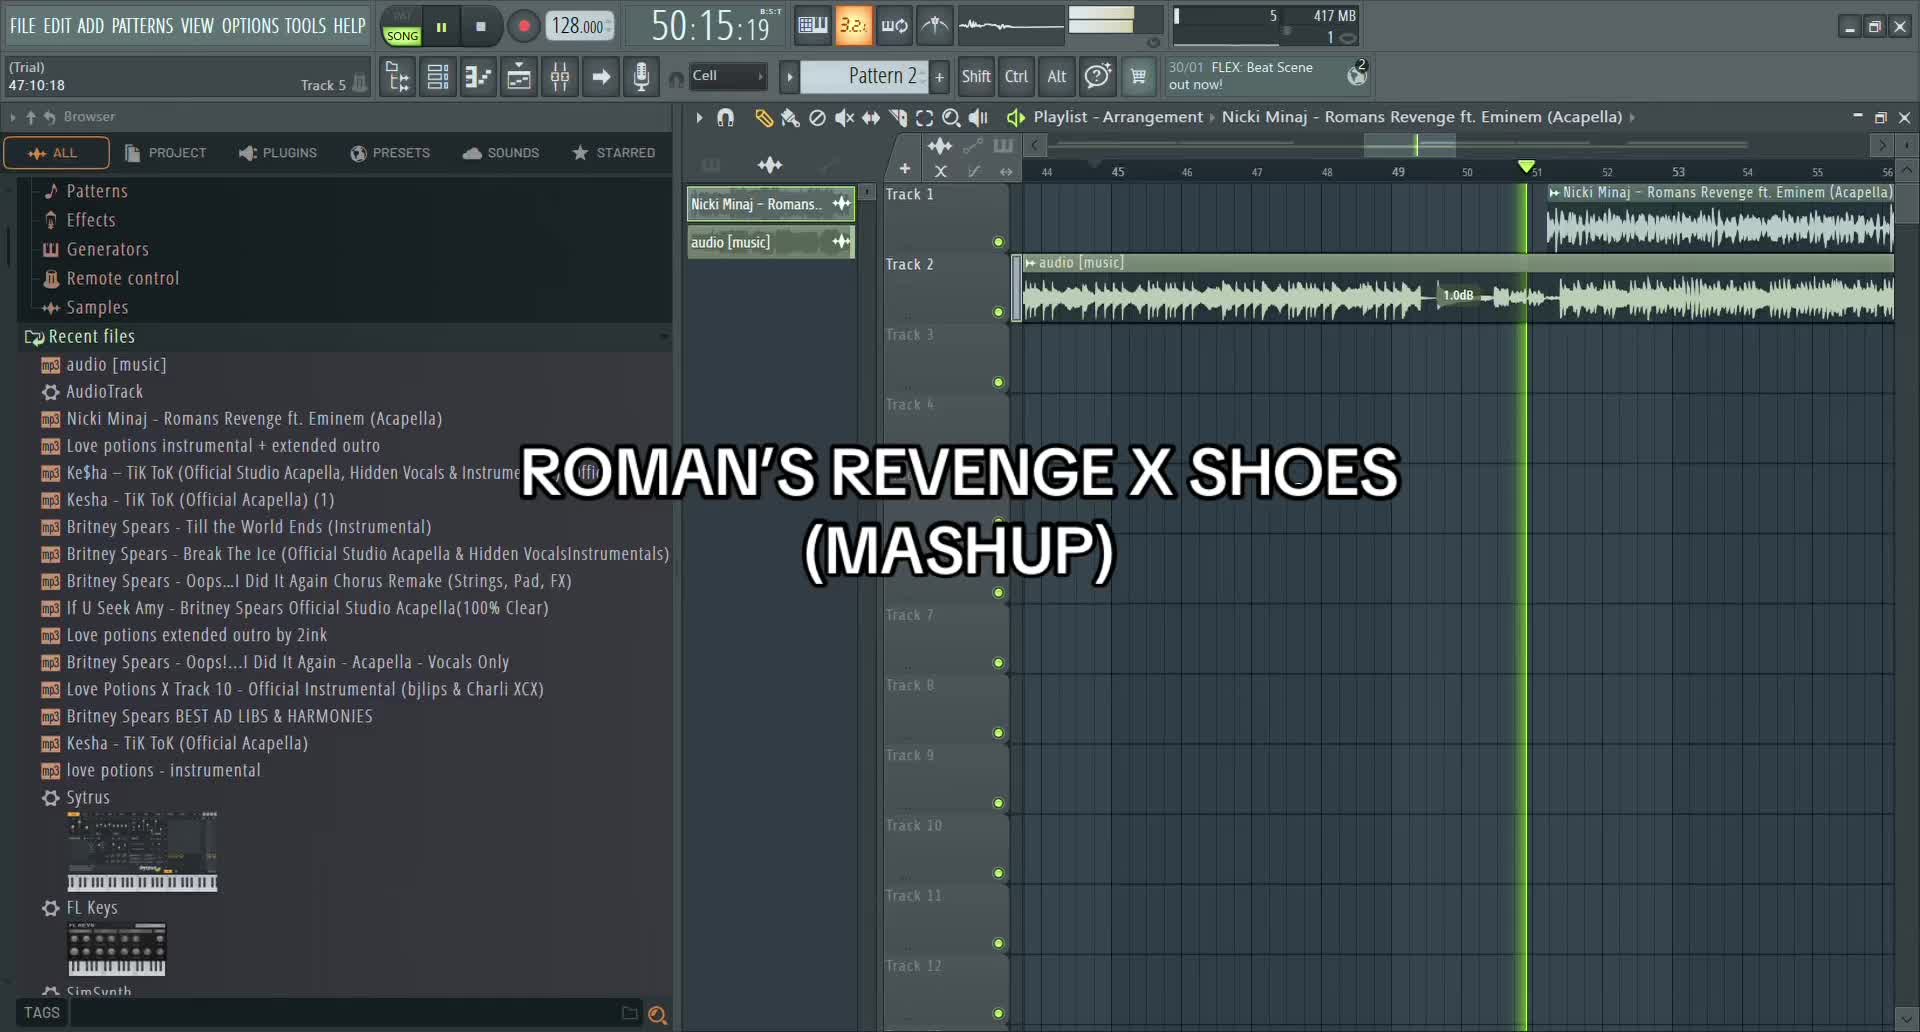
Task: Click the microphone recording icon
Action: click(x=642, y=77)
